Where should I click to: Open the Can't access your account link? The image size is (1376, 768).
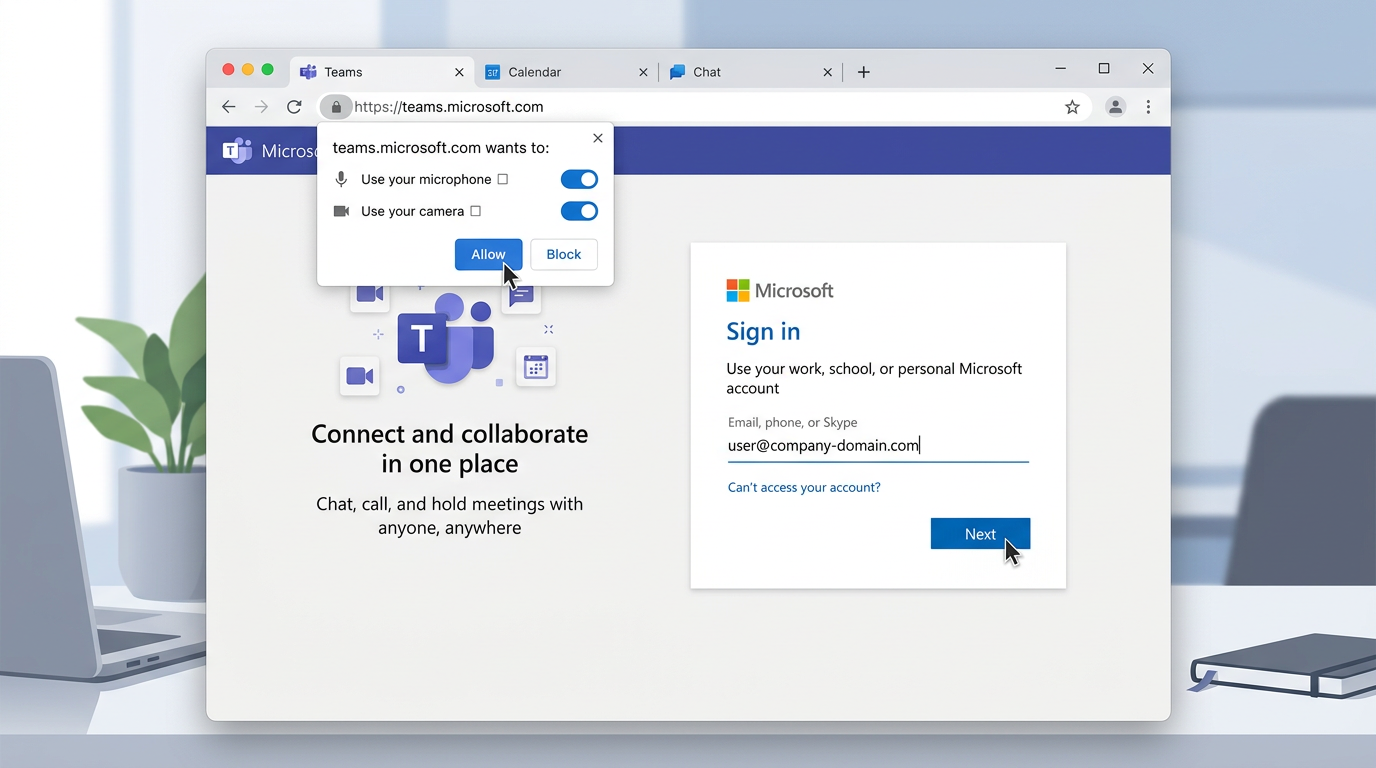pos(804,487)
